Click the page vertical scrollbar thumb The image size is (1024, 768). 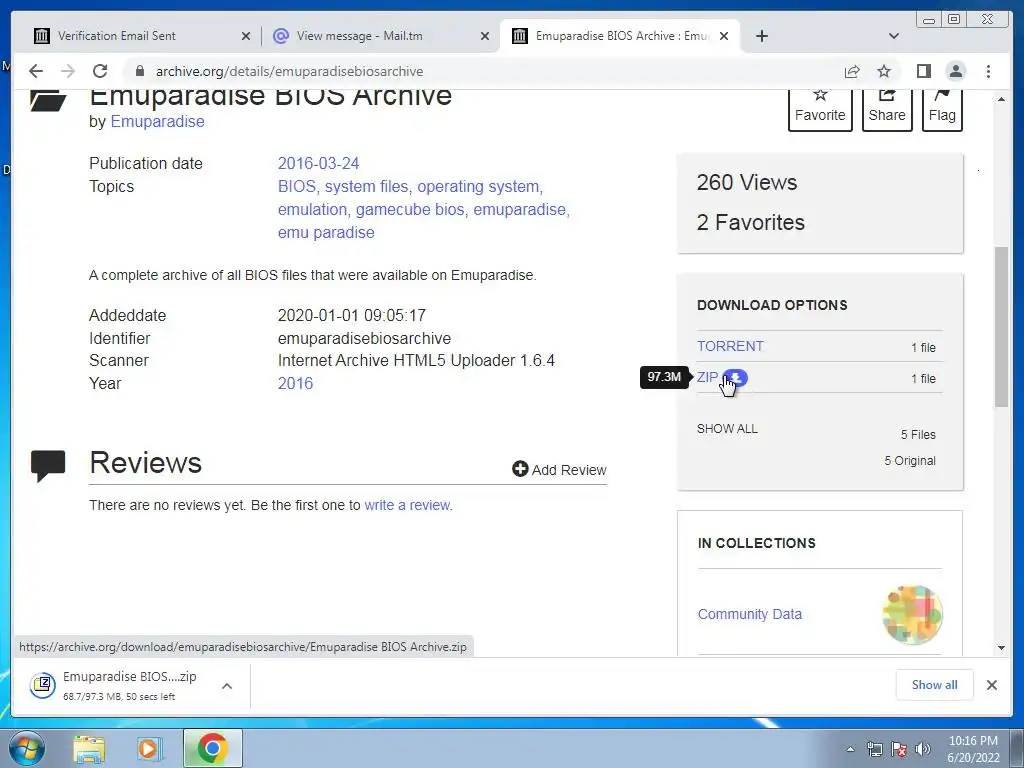[1001, 327]
